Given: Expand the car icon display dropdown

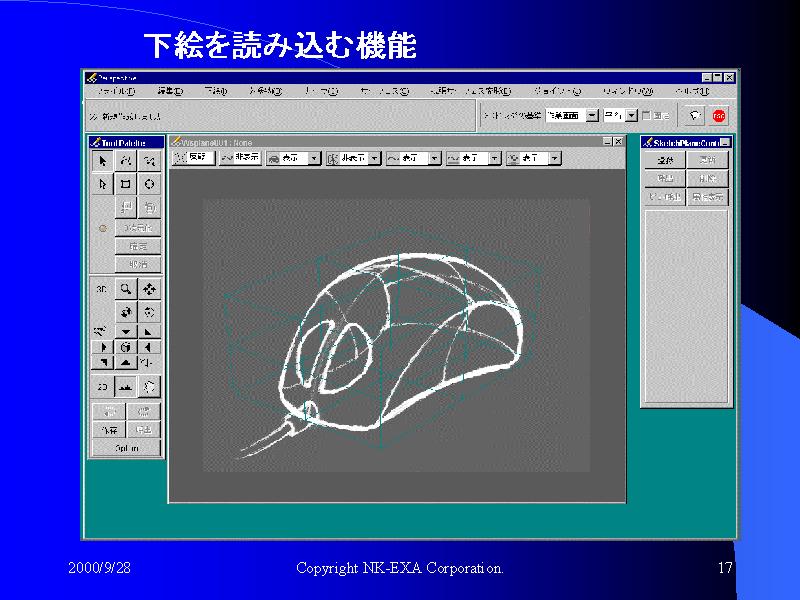Looking at the screenshot, I should point(314,158).
